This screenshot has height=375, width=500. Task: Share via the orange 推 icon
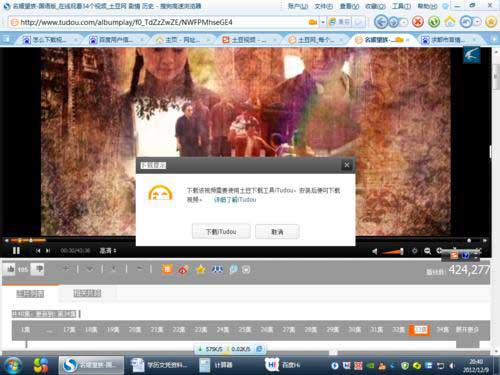coord(167,269)
